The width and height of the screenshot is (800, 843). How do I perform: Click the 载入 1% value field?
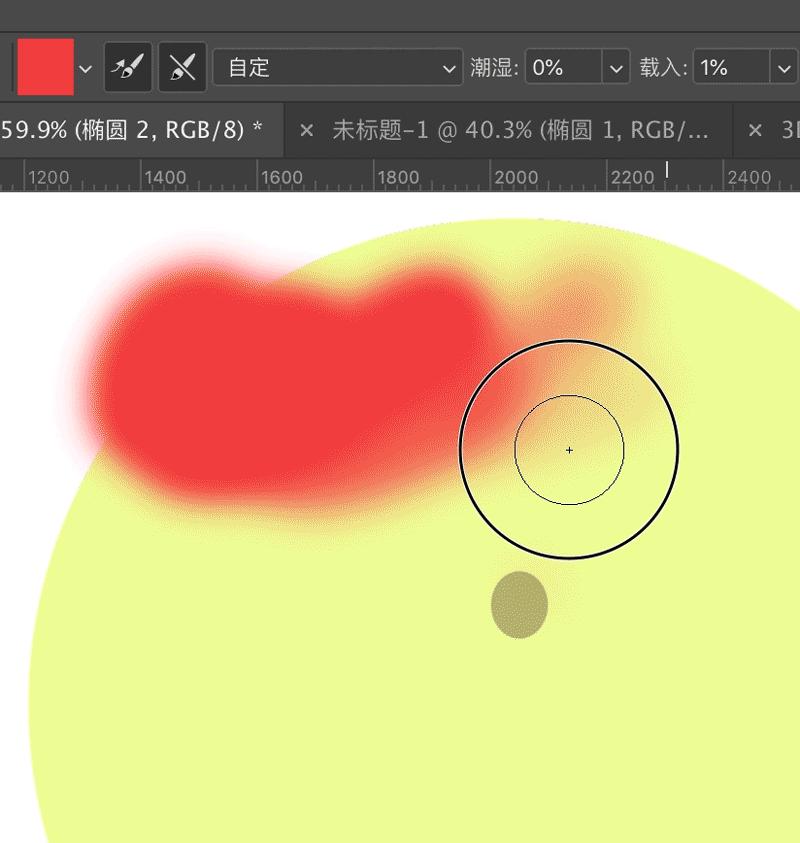click(732, 70)
